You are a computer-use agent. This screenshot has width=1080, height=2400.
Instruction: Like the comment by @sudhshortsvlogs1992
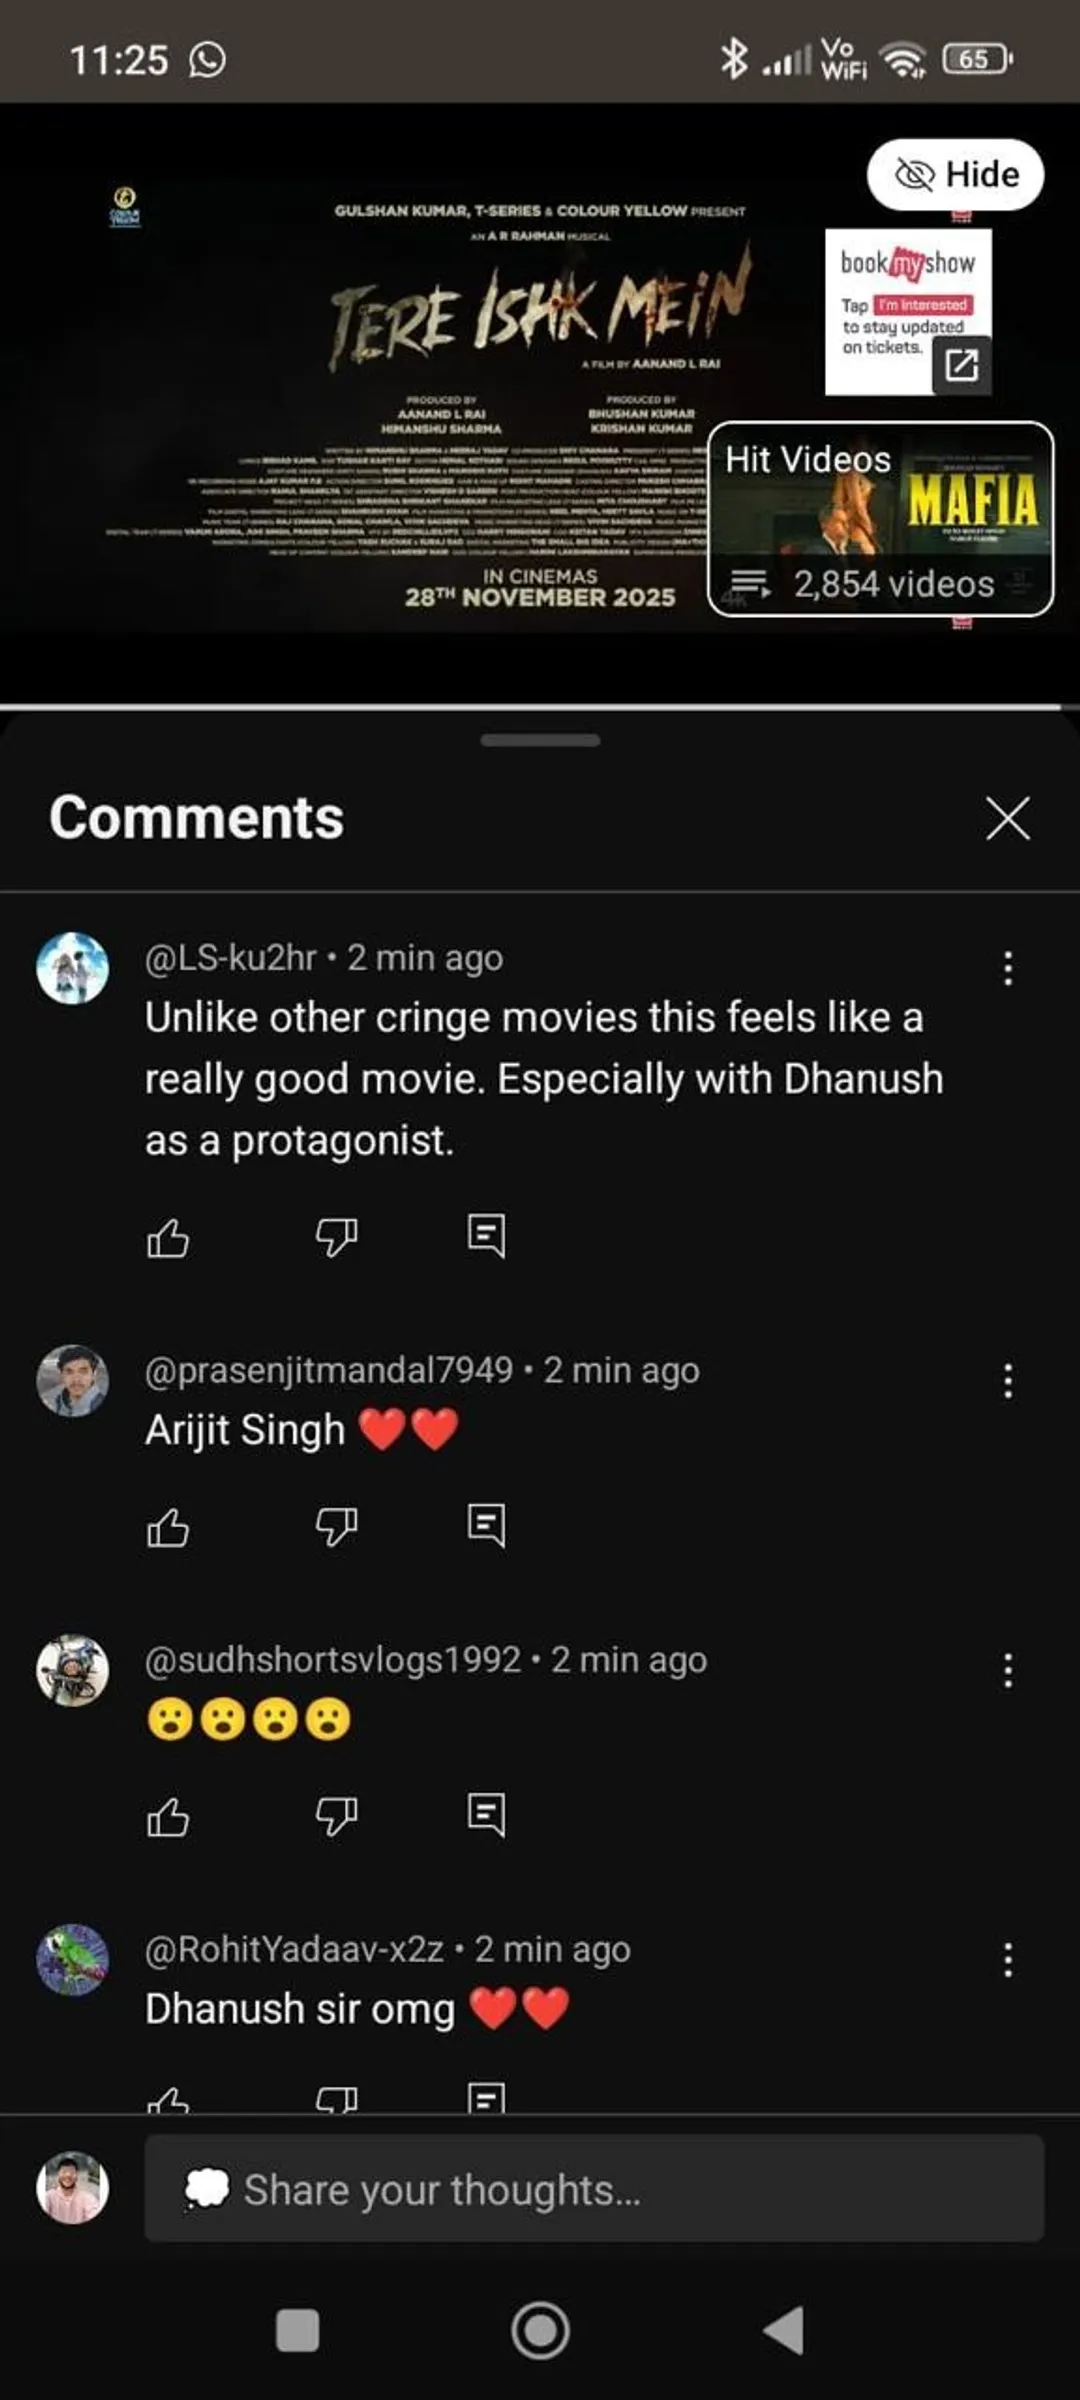[168, 1816]
